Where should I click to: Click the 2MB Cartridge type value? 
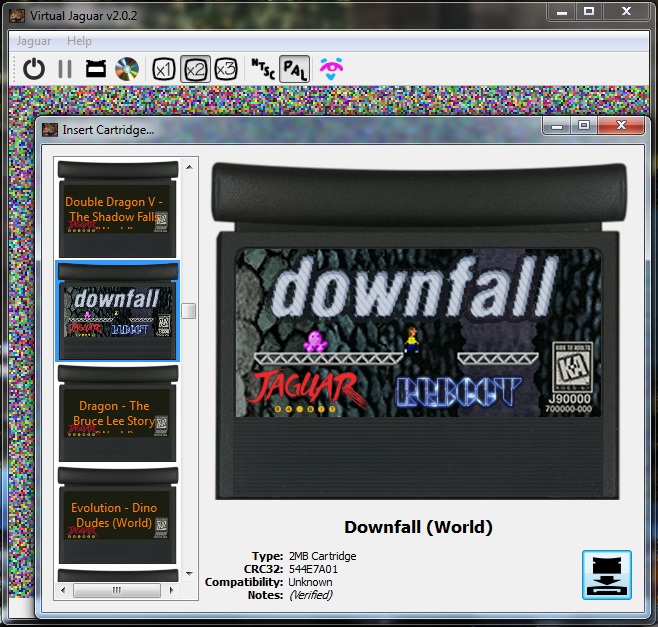click(x=322, y=556)
